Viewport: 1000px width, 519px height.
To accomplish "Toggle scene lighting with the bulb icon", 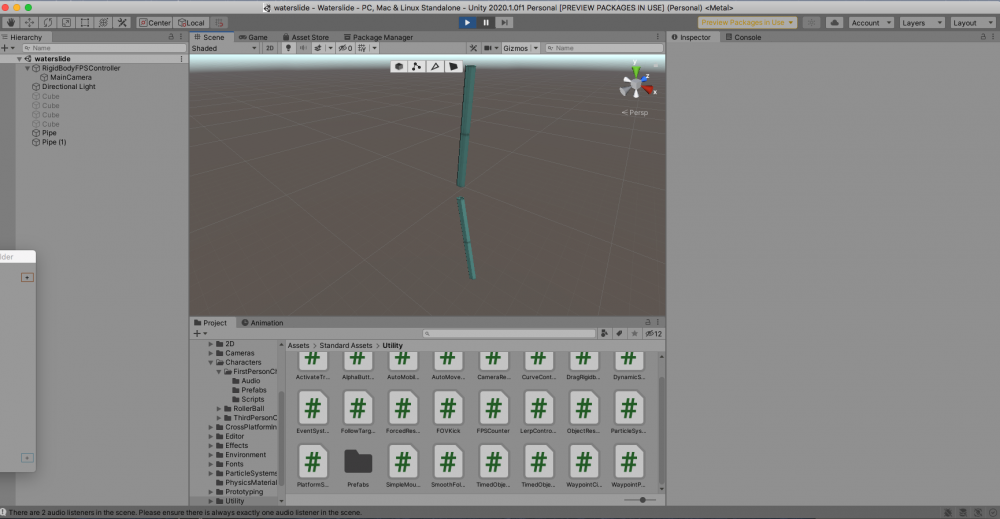I will pyautogui.click(x=288, y=48).
